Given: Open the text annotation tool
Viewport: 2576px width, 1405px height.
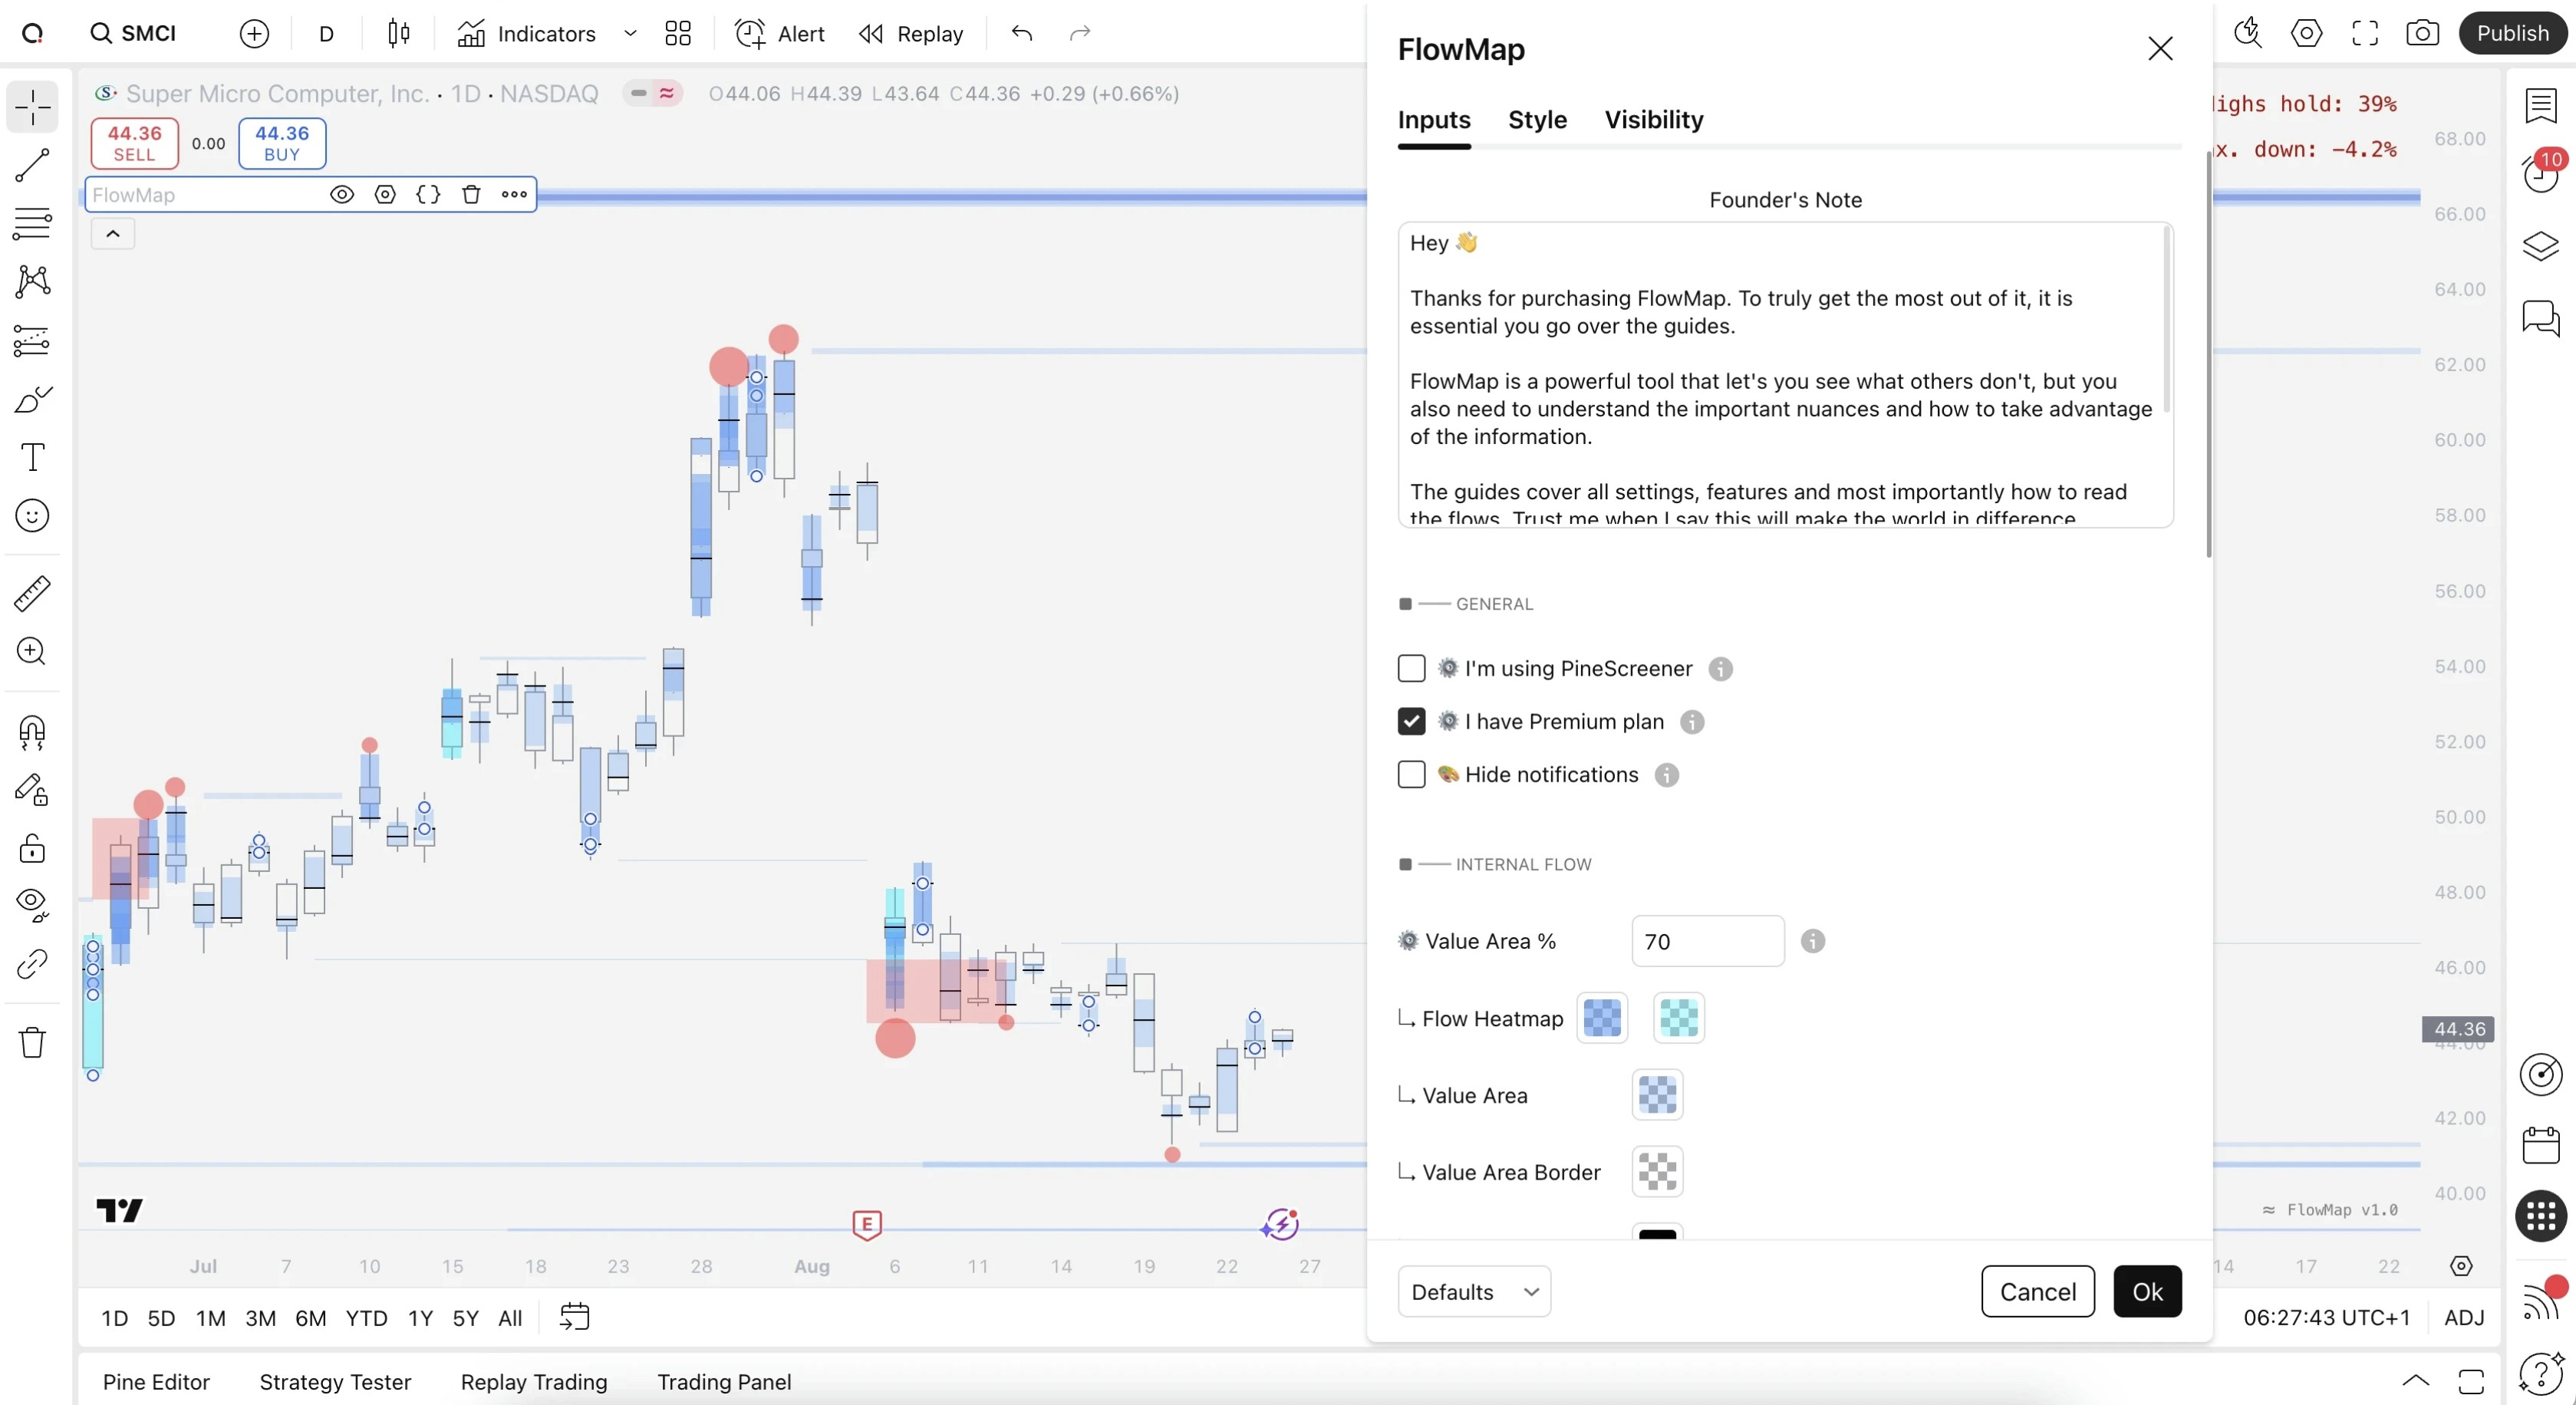Looking at the screenshot, I should click(x=32, y=457).
